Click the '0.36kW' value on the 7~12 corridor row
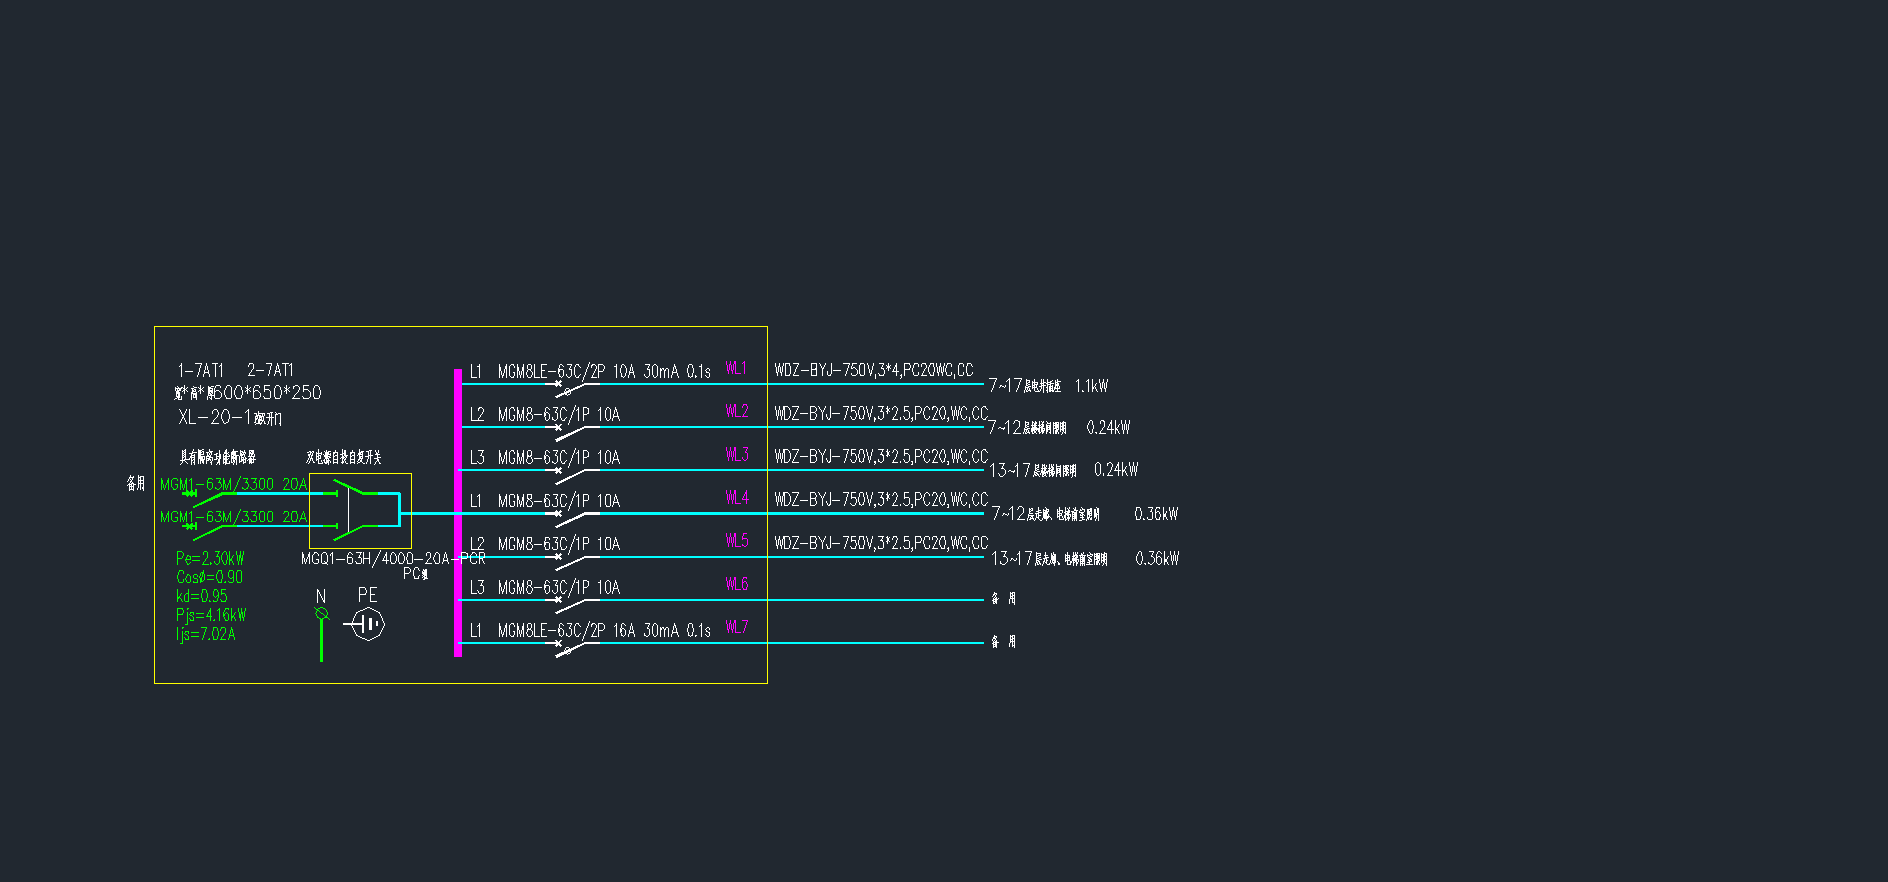 tap(1156, 514)
